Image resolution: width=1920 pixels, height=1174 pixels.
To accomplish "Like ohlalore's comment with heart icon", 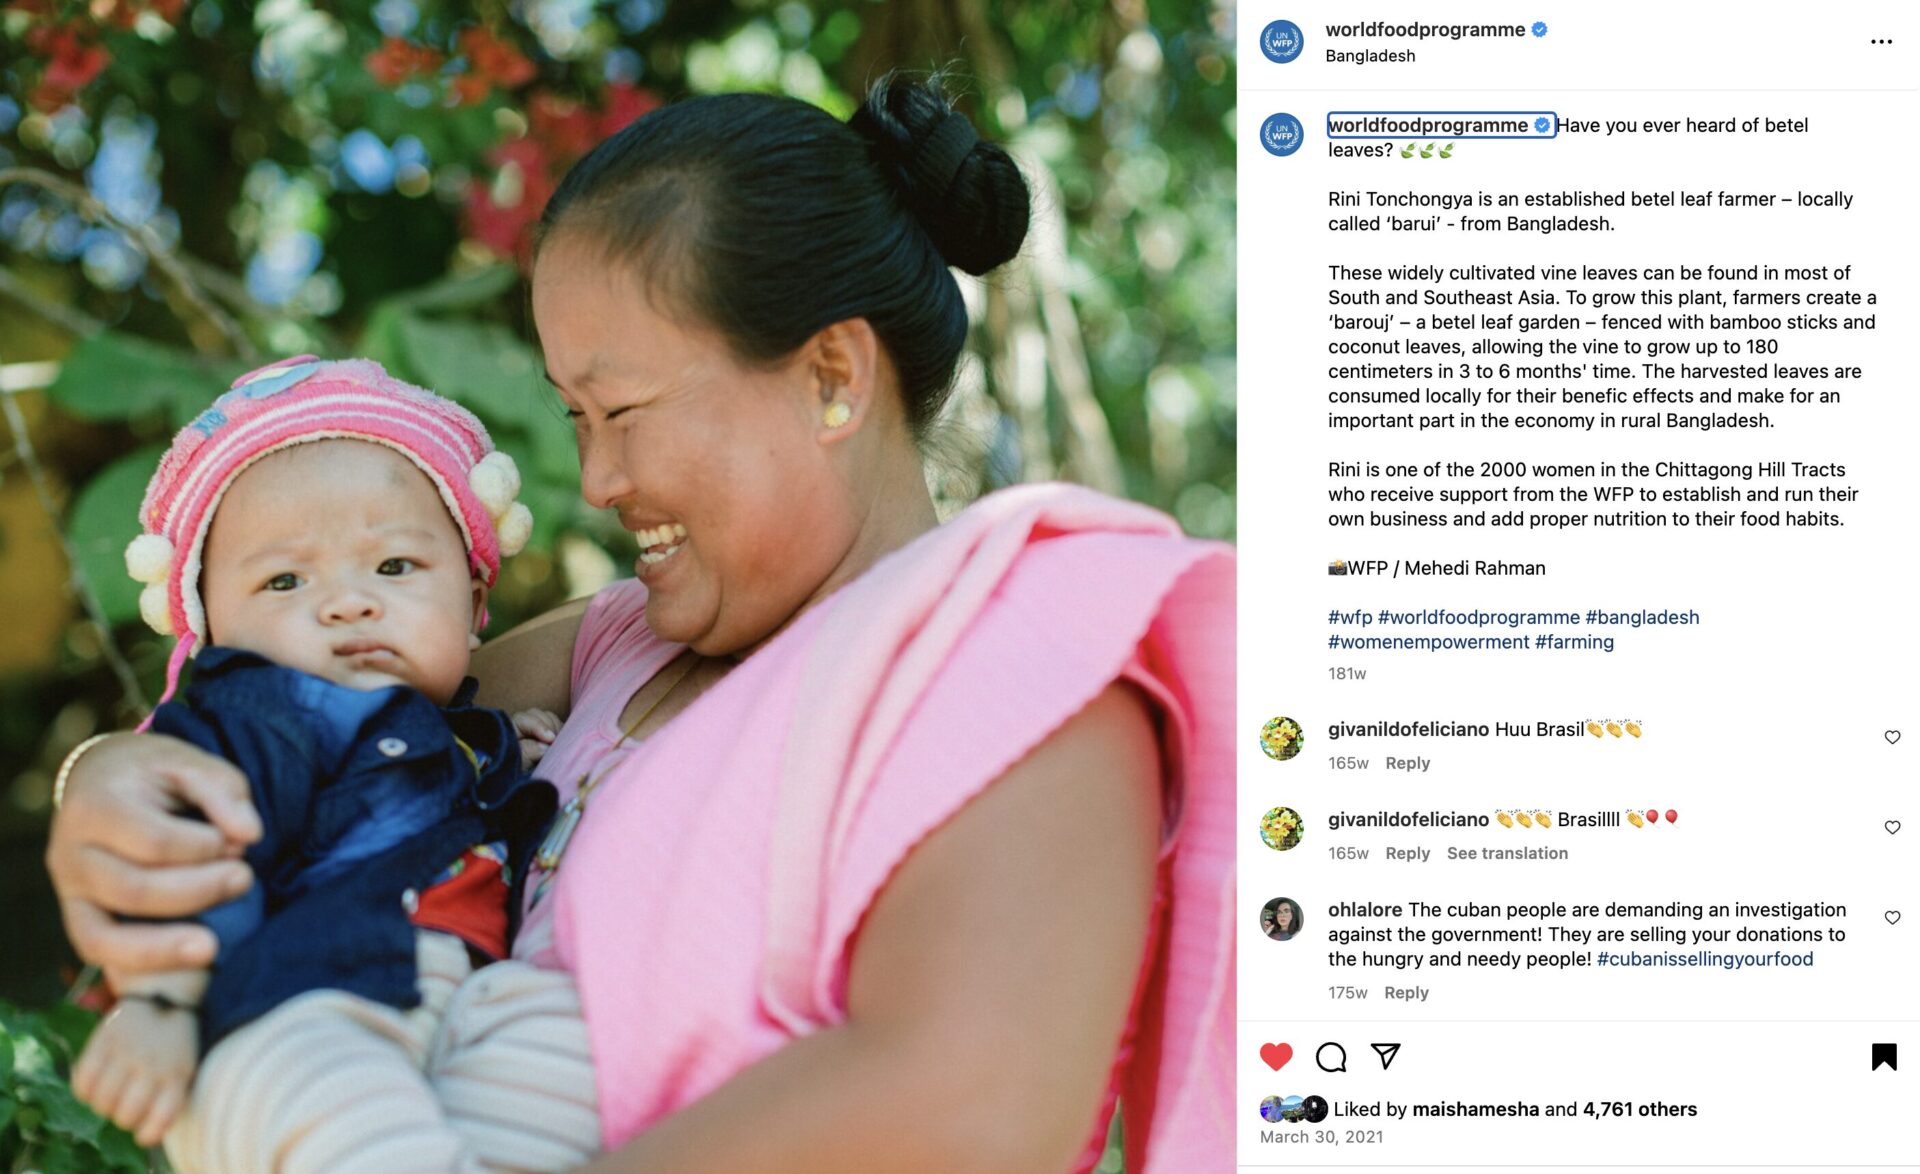I will [1892, 917].
